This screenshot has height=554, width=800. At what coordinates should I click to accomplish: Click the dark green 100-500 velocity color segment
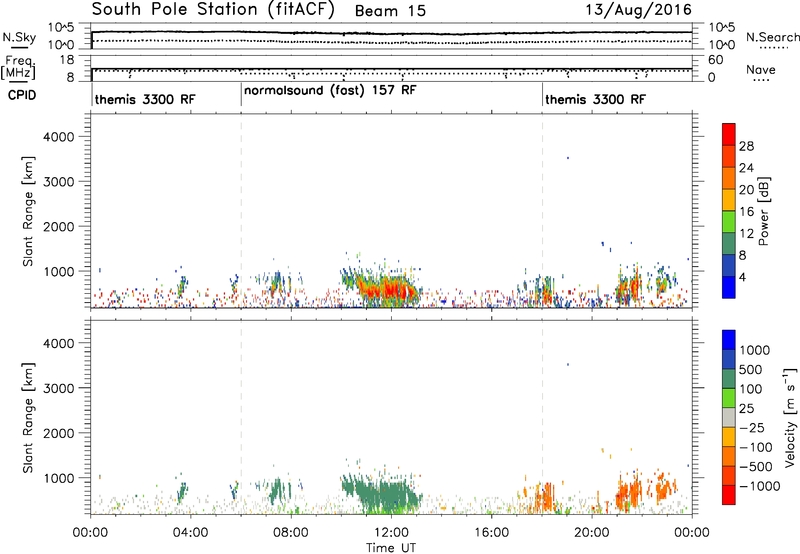[729, 379]
